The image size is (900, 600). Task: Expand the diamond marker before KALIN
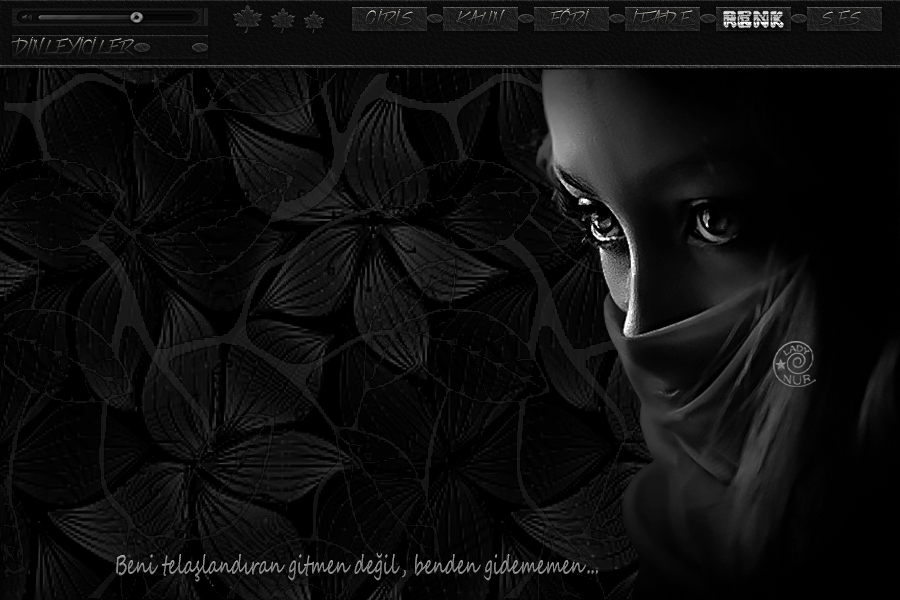point(433,17)
